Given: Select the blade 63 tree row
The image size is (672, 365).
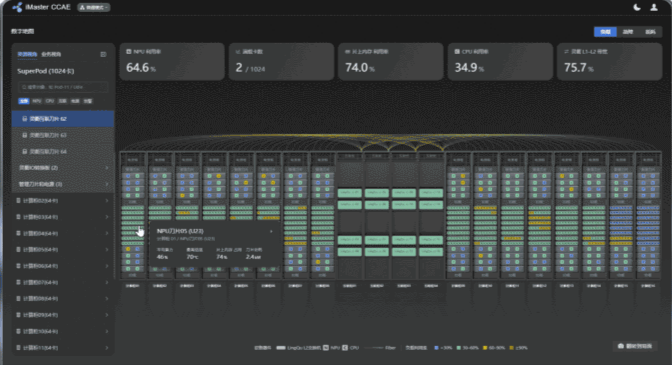Looking at the screenshot, I should tap(63, 135).
